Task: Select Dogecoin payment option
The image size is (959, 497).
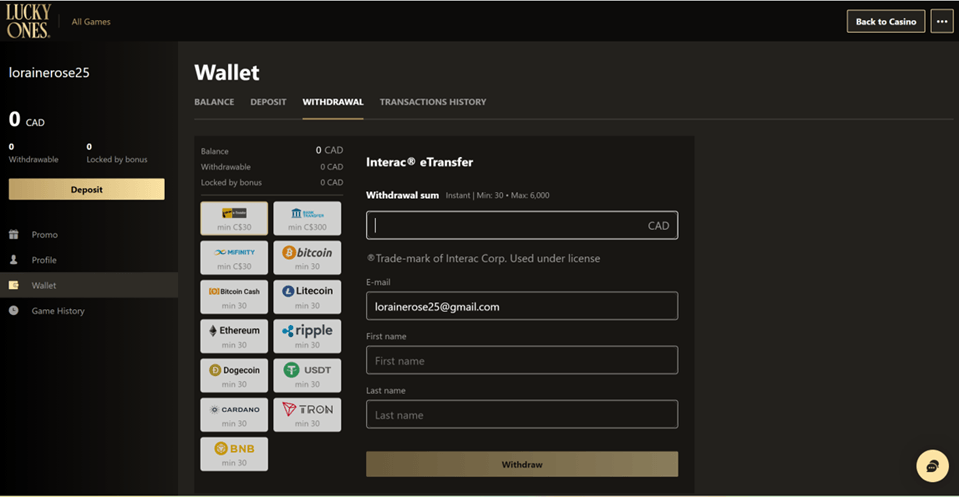Action: (234, 374)
